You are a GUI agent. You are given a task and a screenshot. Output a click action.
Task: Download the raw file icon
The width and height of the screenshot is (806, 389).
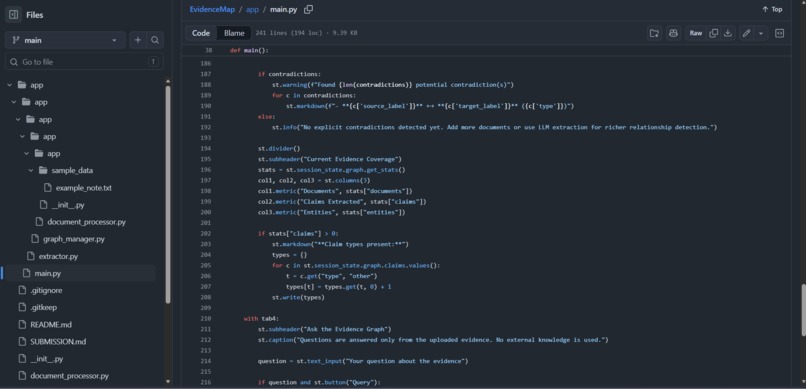pyautogui.click(x=727, y=33)
